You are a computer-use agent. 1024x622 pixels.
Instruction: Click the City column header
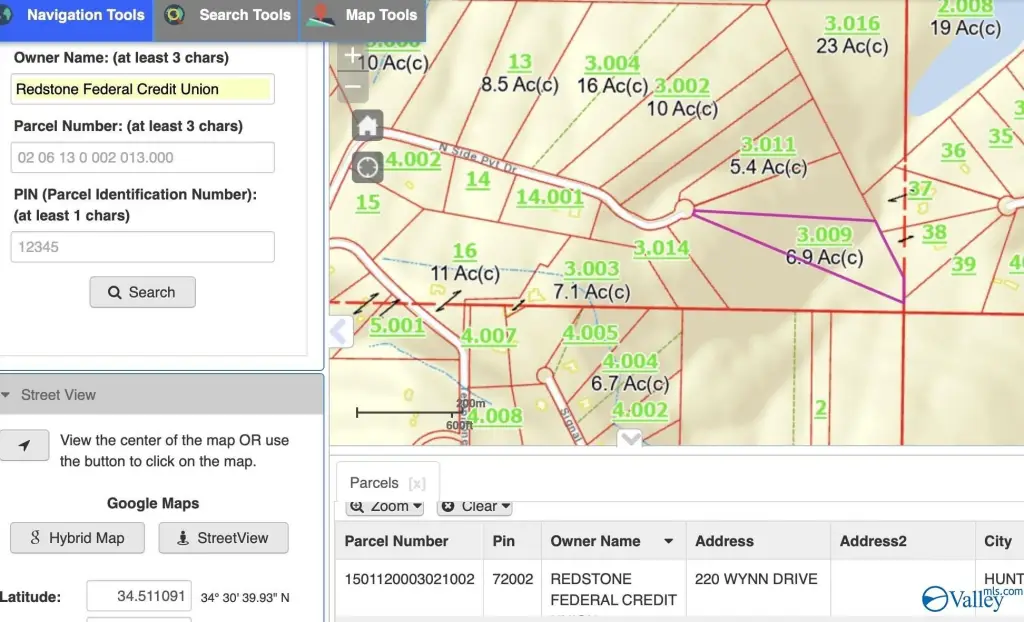click(999, 541)
